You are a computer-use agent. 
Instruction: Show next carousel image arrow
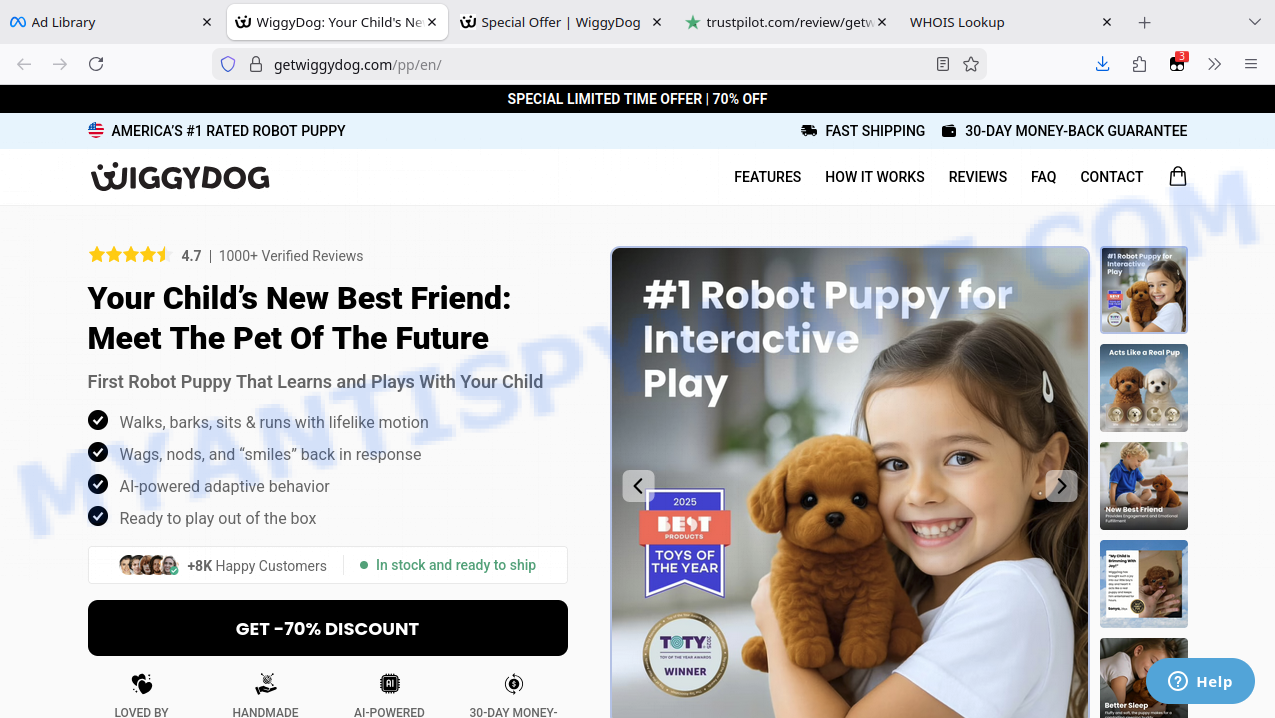pyautogui.click(x=1061, y=486)
